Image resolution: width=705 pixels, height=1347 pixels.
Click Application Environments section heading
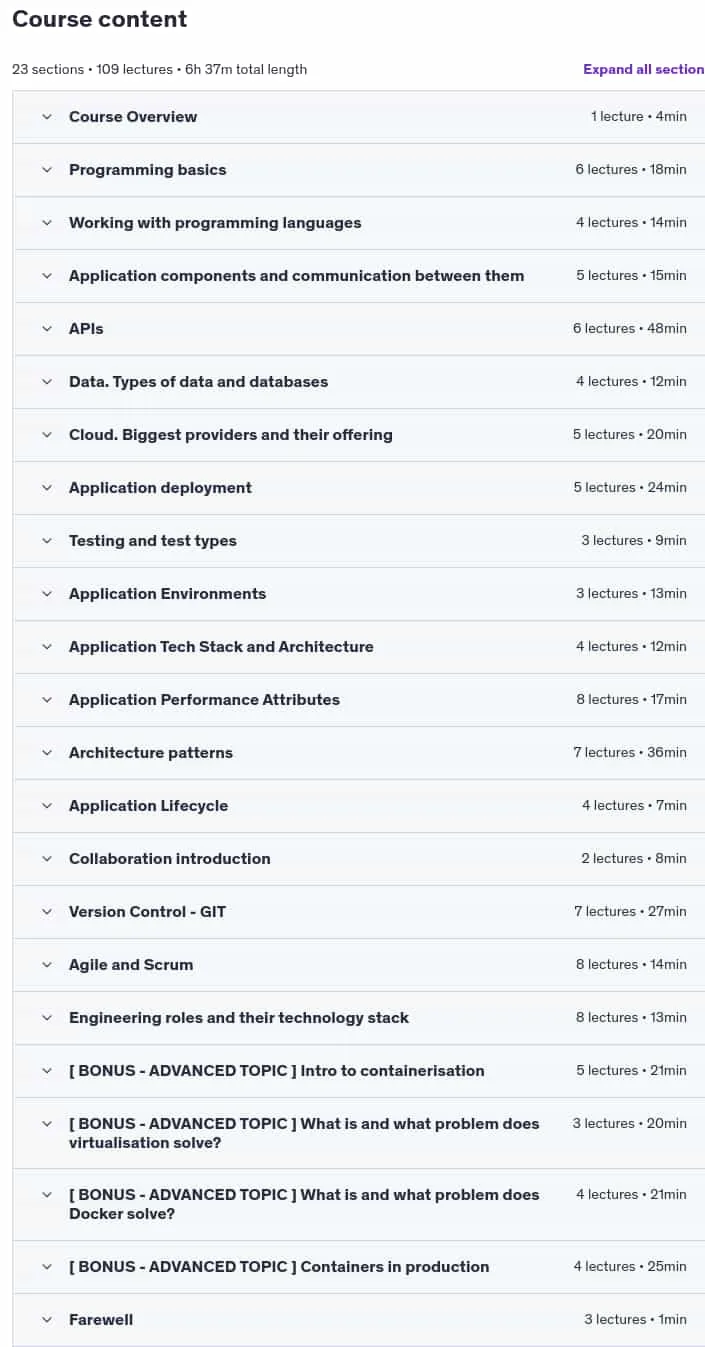[x=168, y=594]
